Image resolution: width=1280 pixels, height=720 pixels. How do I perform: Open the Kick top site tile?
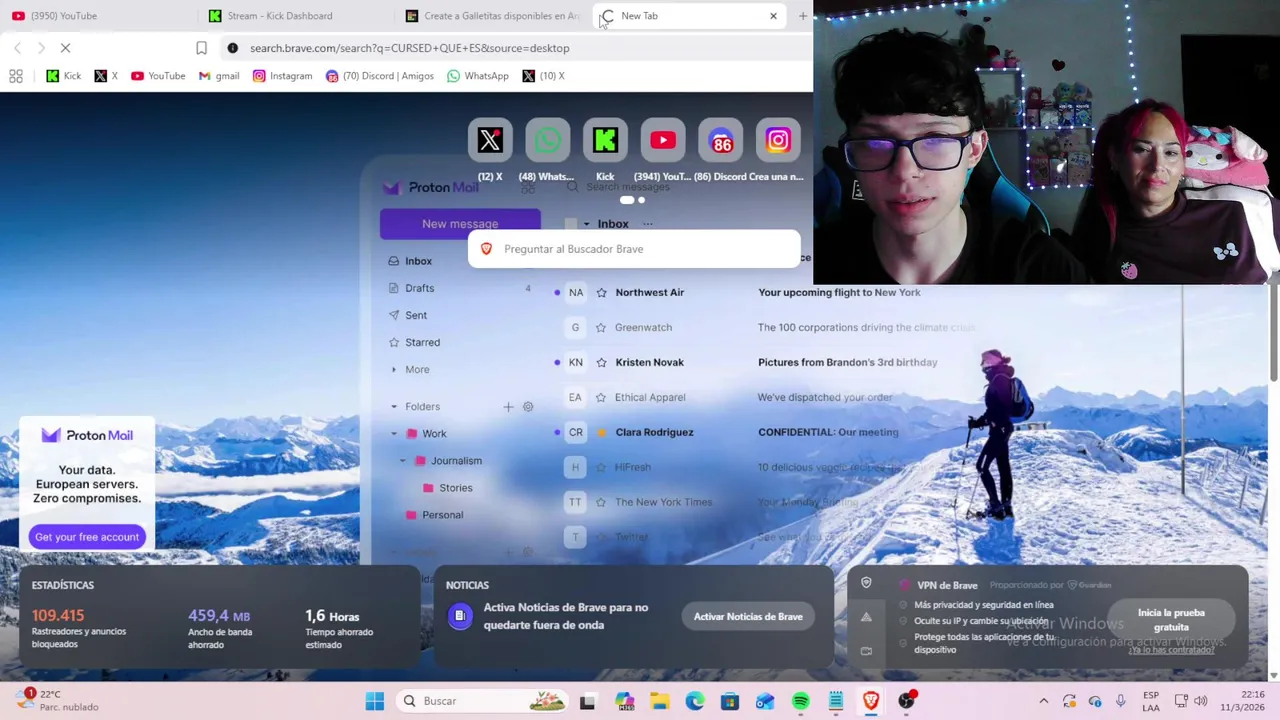tap(605, 141)
